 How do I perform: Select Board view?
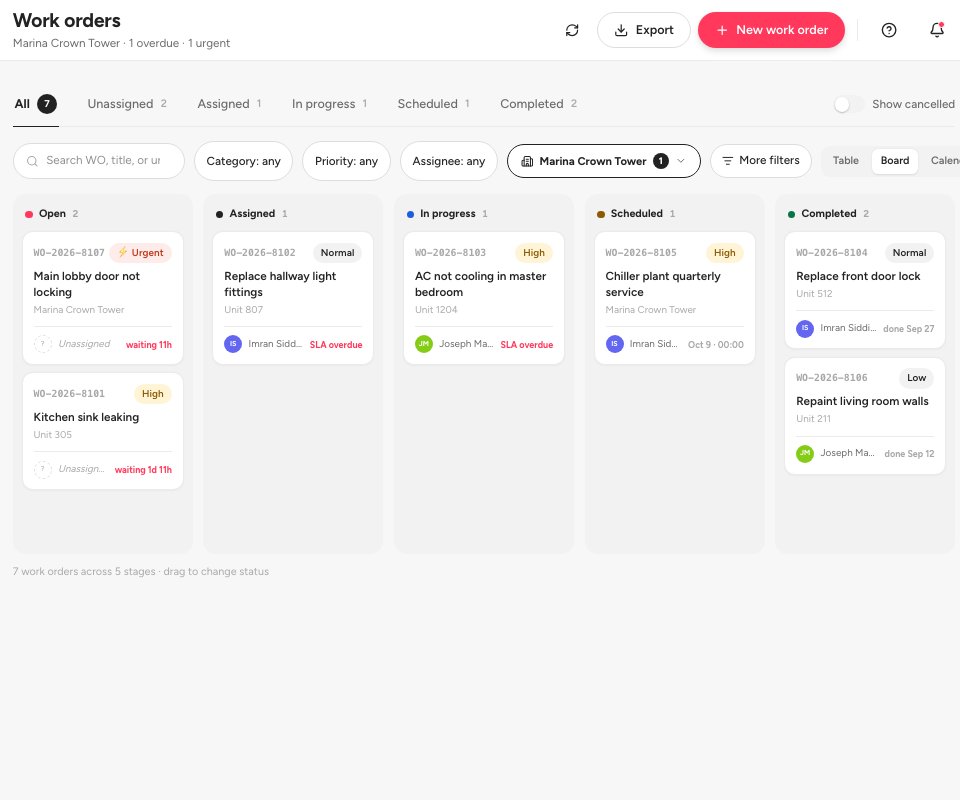point(894,161)
